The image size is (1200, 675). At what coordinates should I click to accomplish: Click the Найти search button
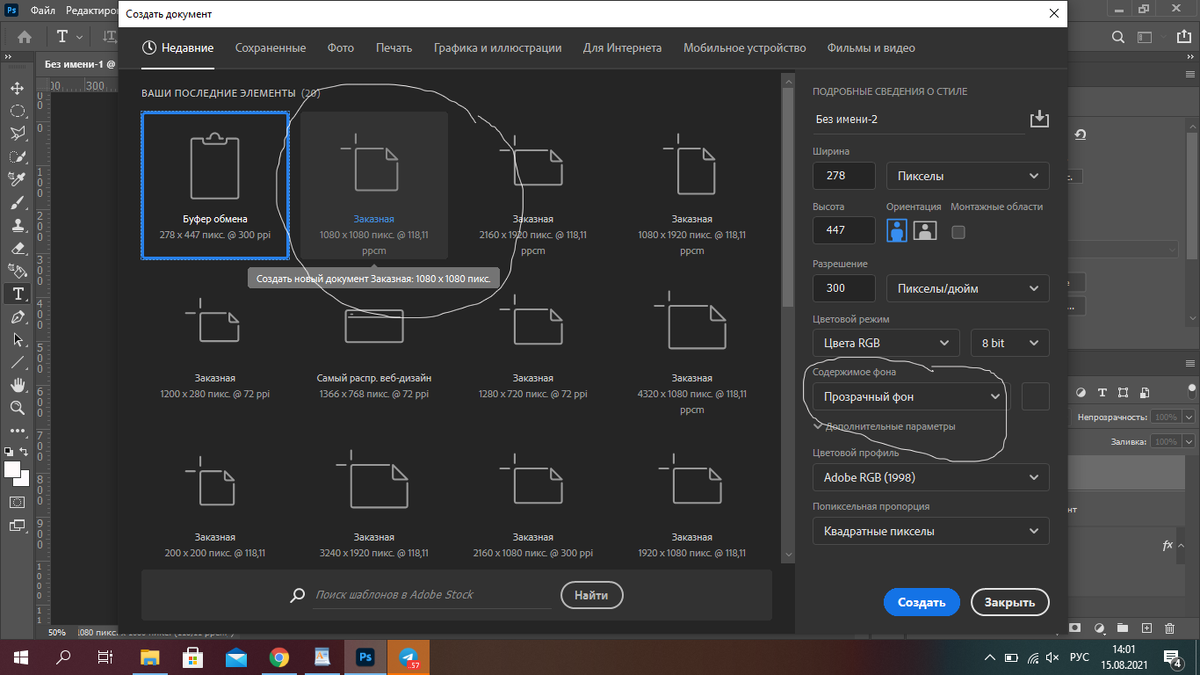pos(591,595)
